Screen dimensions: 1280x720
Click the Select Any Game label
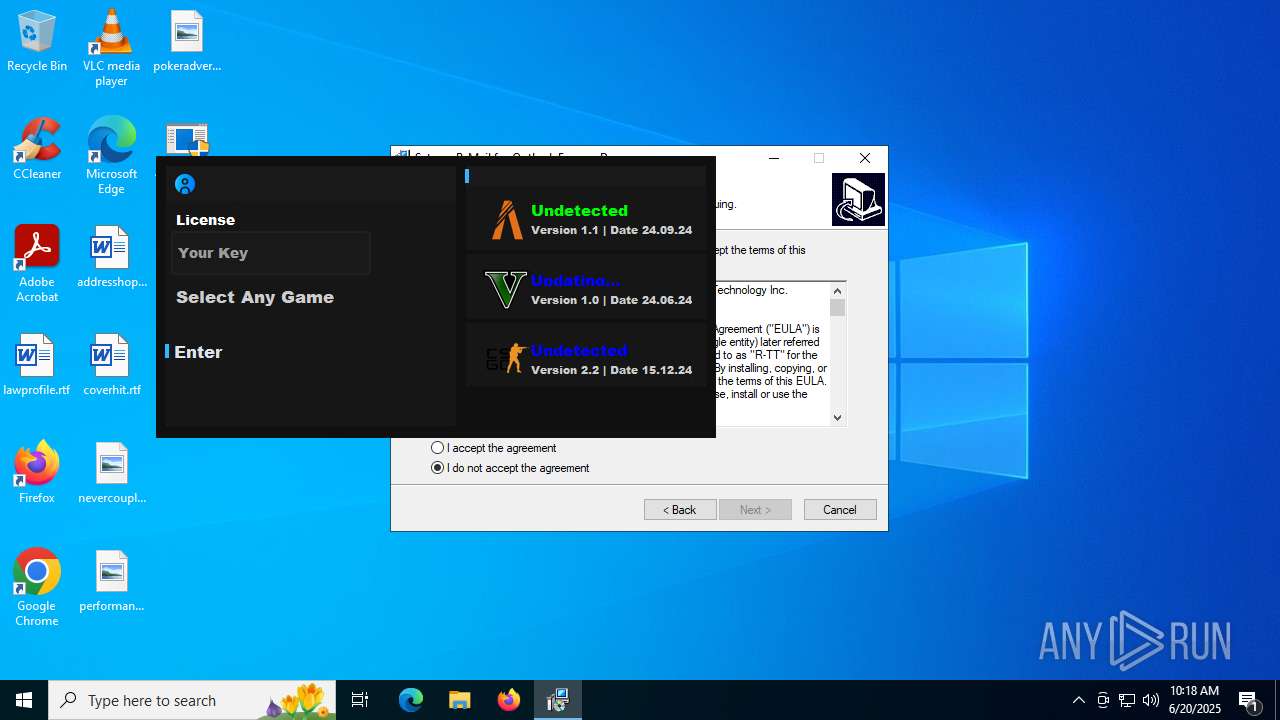[255, 297]
